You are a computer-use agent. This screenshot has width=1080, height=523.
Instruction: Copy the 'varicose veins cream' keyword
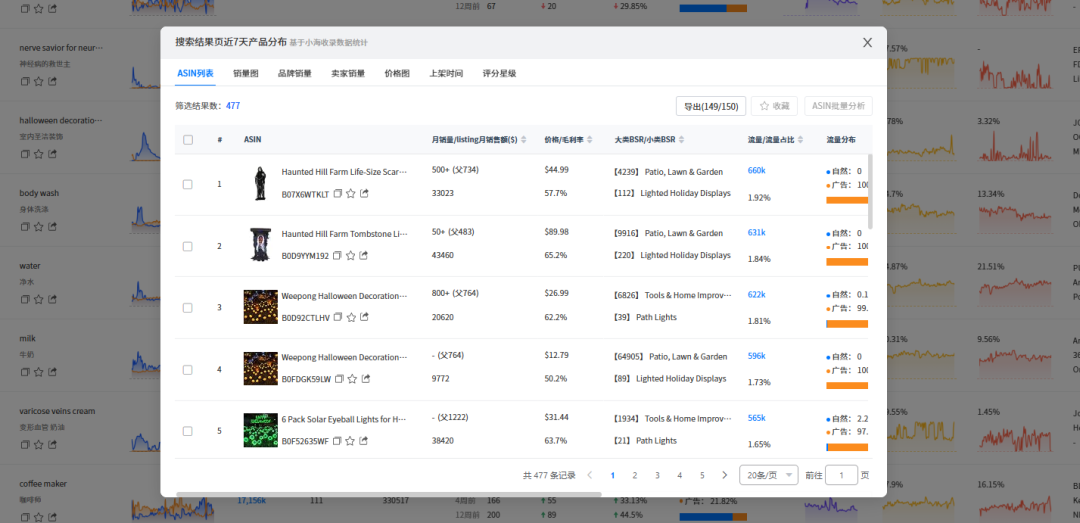[x=25, y=444]
